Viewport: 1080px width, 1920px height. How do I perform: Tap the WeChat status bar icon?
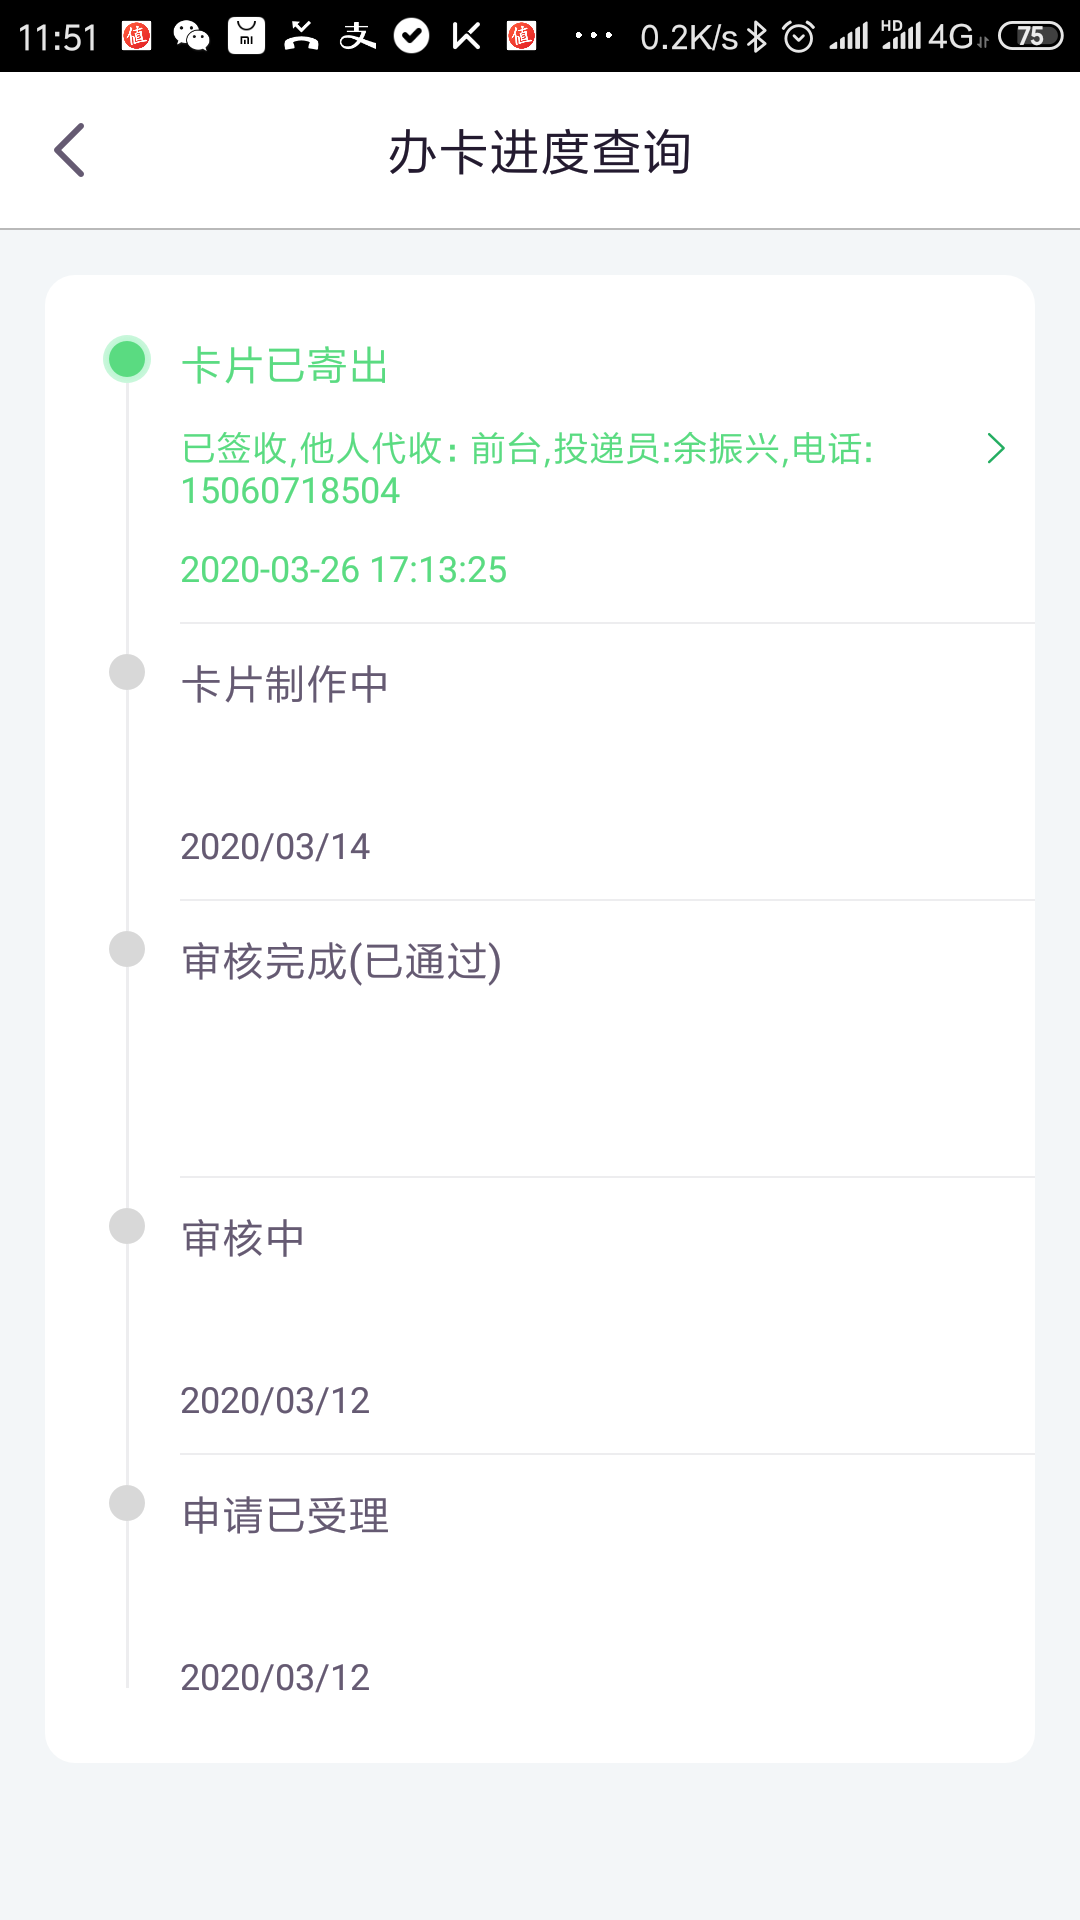point(191,37)
